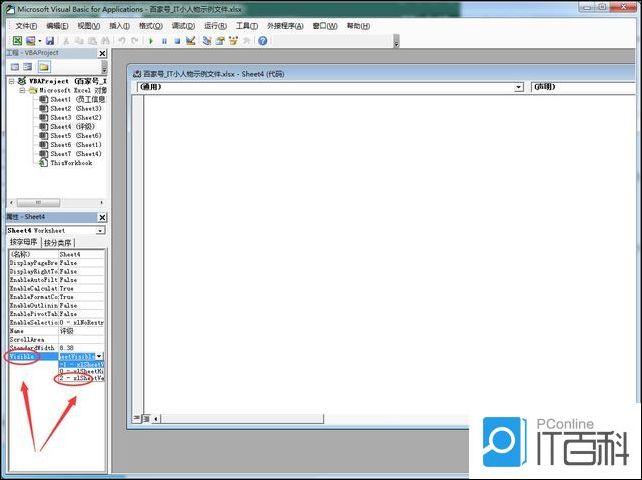
Task: Select Sheet2 (Sheet3) in project tree
Action: [x=70, y=109]
